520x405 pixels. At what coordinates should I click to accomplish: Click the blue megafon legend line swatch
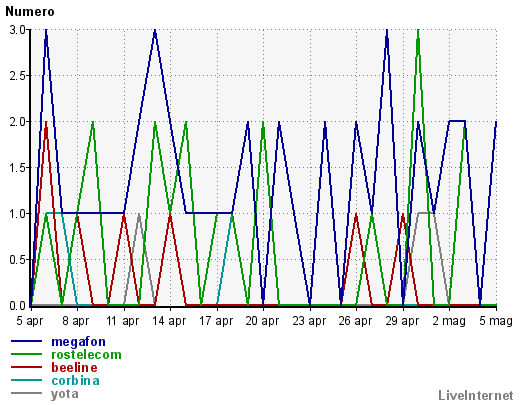pyautogui.click(x=26, y=341)
